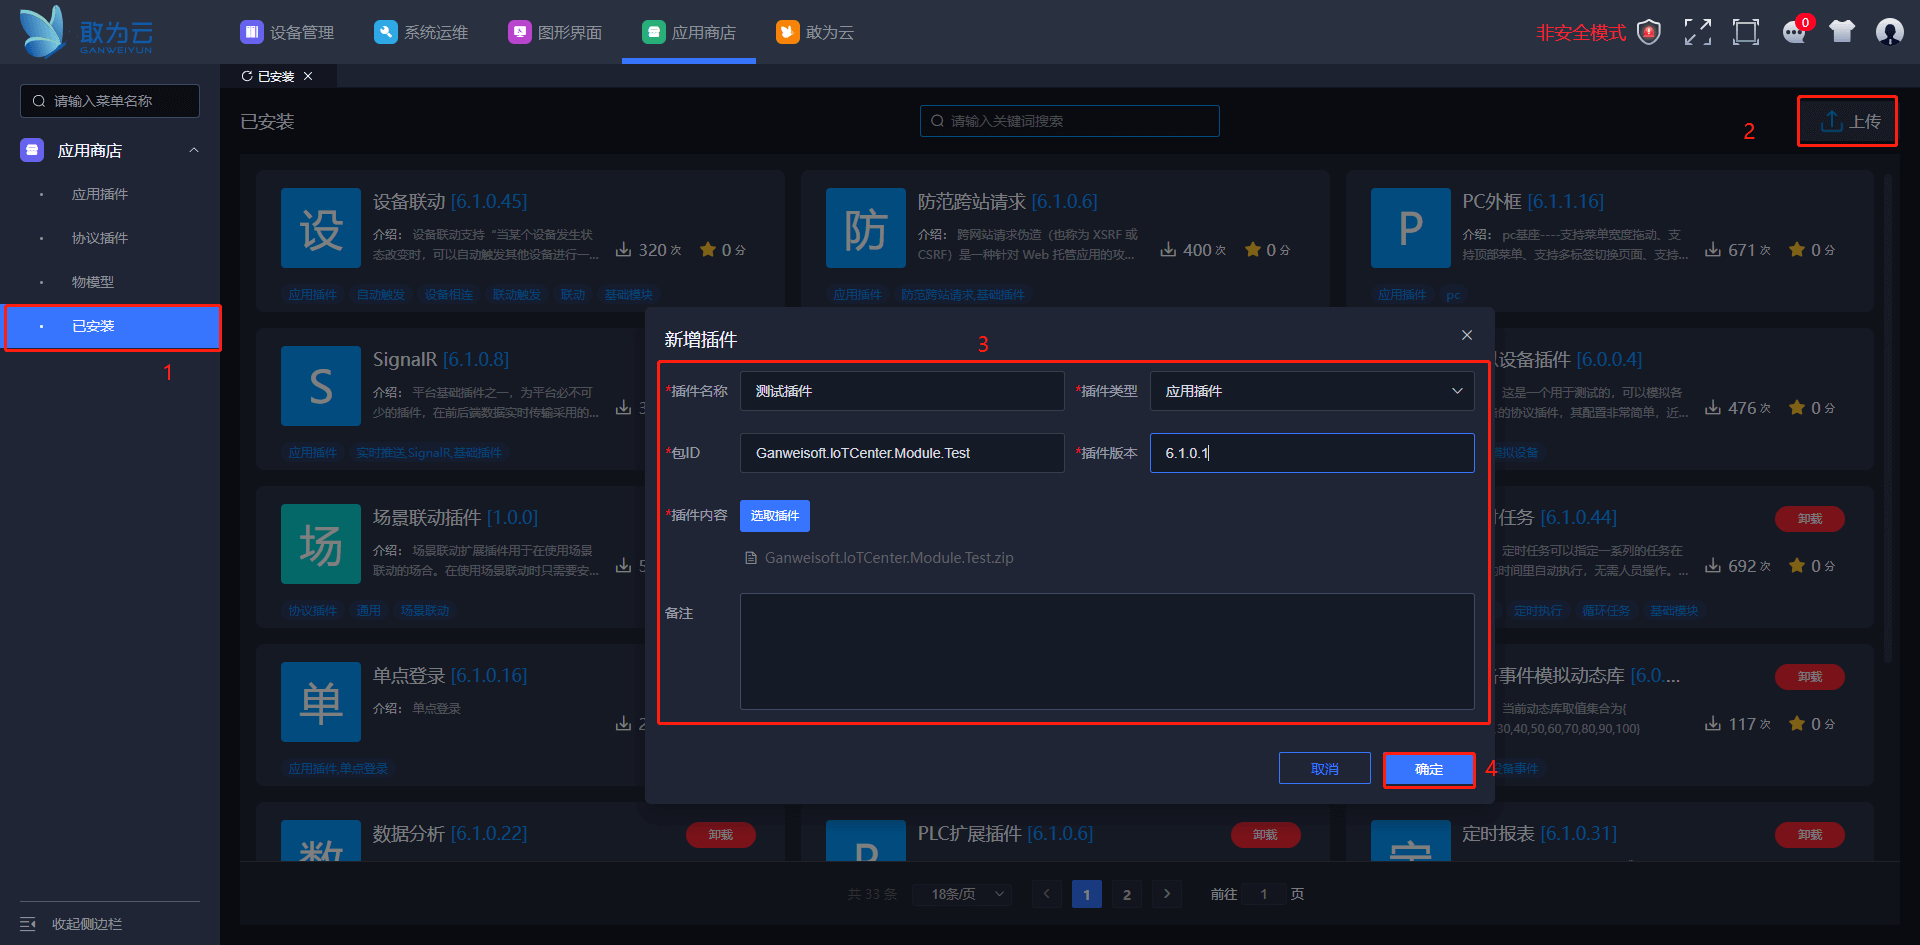
Task: Open the 插件类型 dropdown
Action: [1311, 391]
